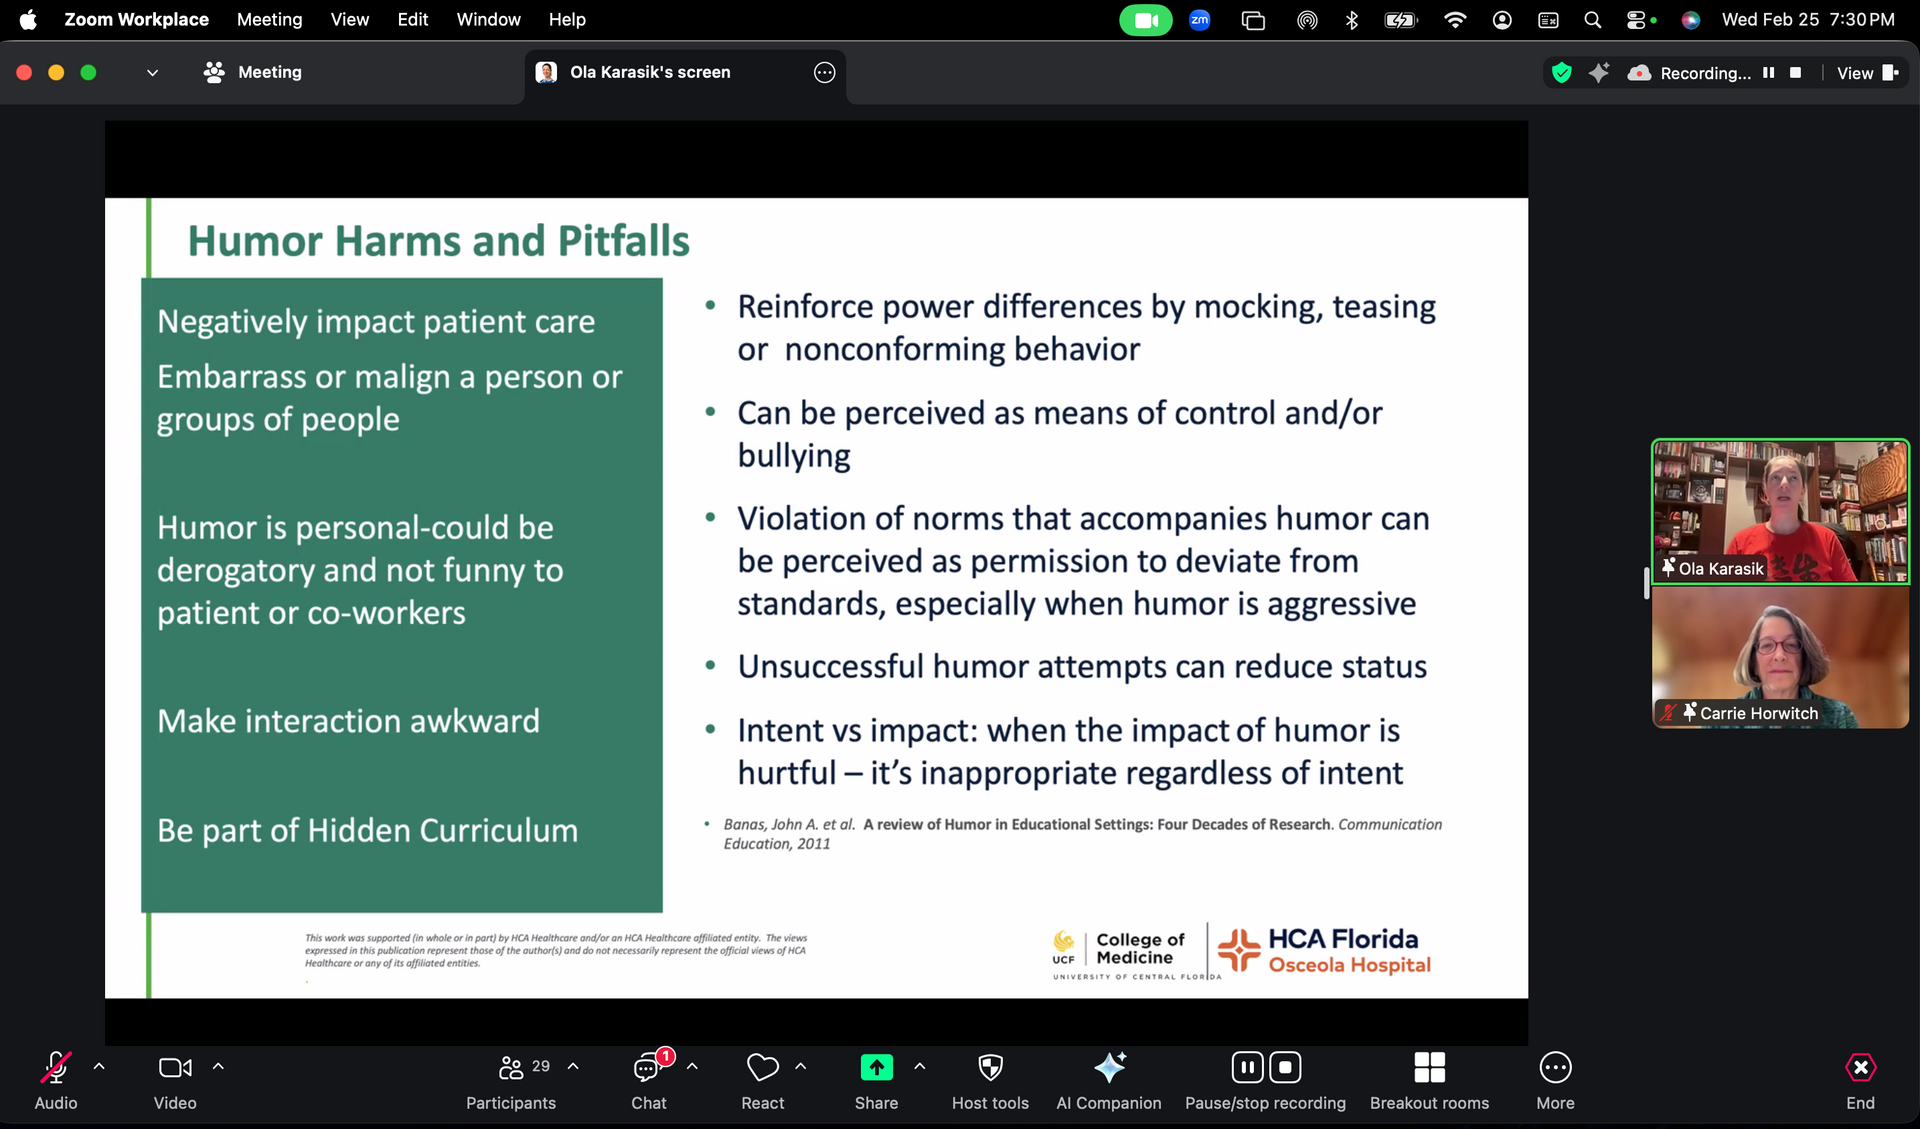This screenshot has width=1920, height=1129.
Task: Pause the recording in top bar
Action: (1769, 73)
